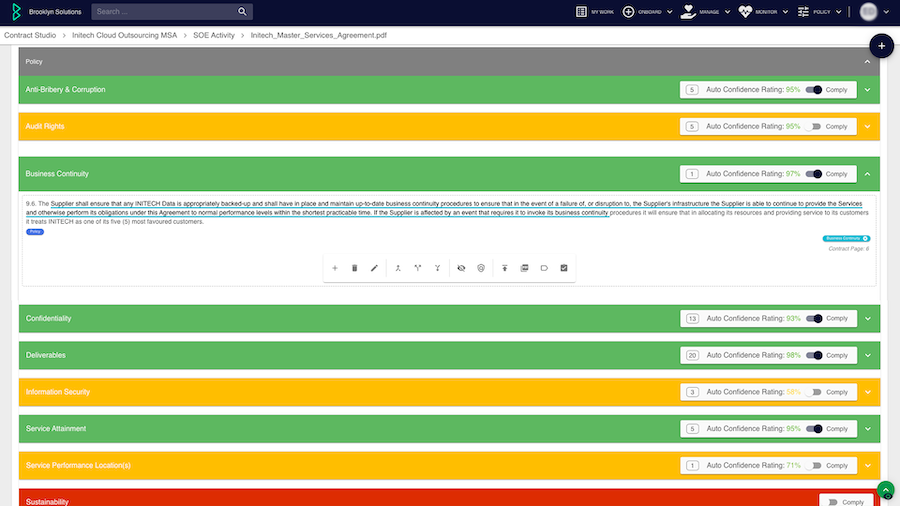Expand the Deliverables row chevron
Screen dimensions: 900x506
[x=868, y=355]
